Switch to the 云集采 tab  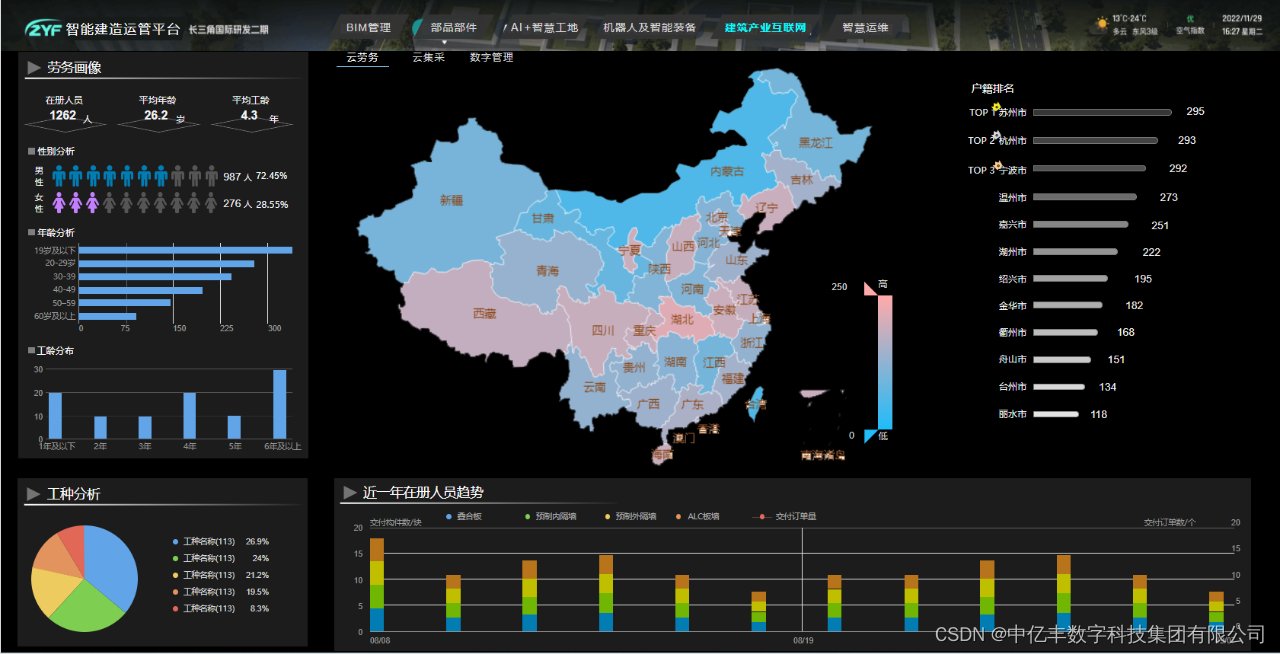click(426, 58)
